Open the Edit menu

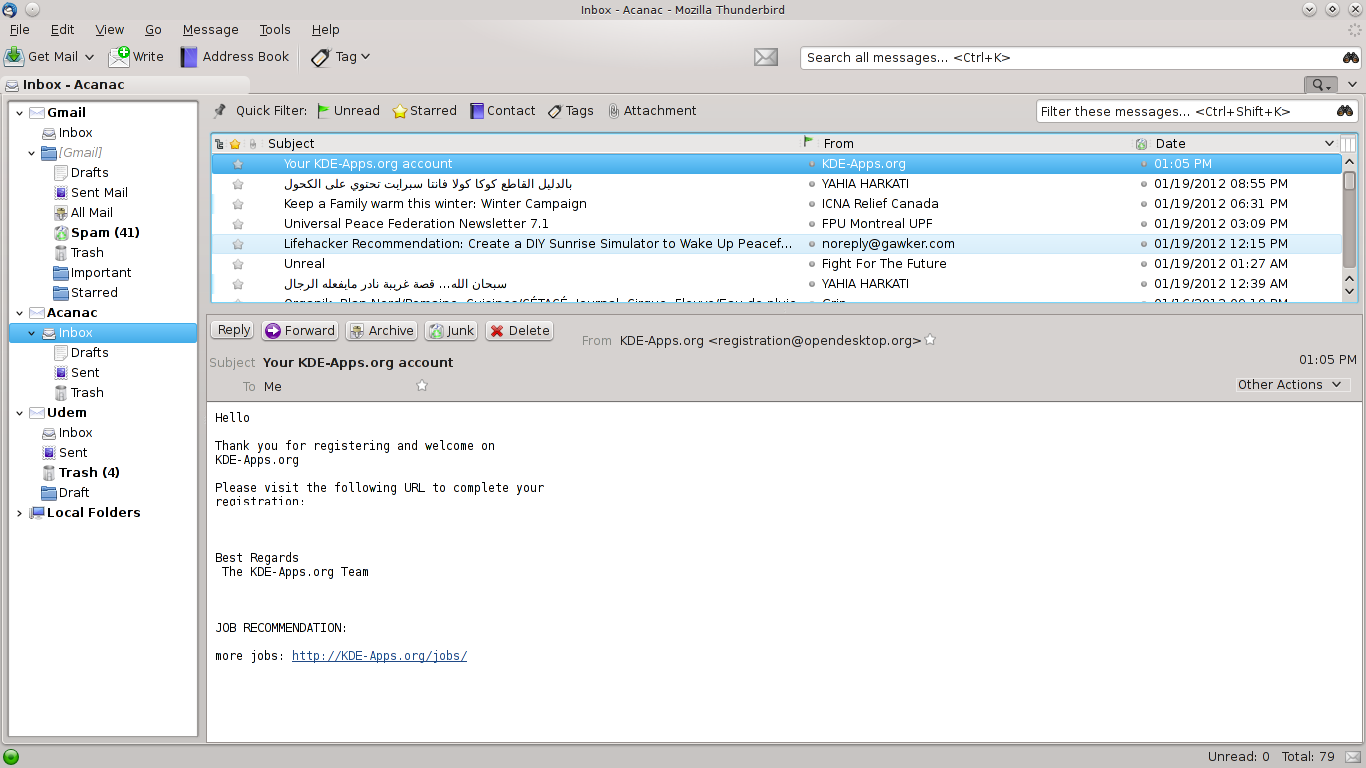(x=62, y=30)
